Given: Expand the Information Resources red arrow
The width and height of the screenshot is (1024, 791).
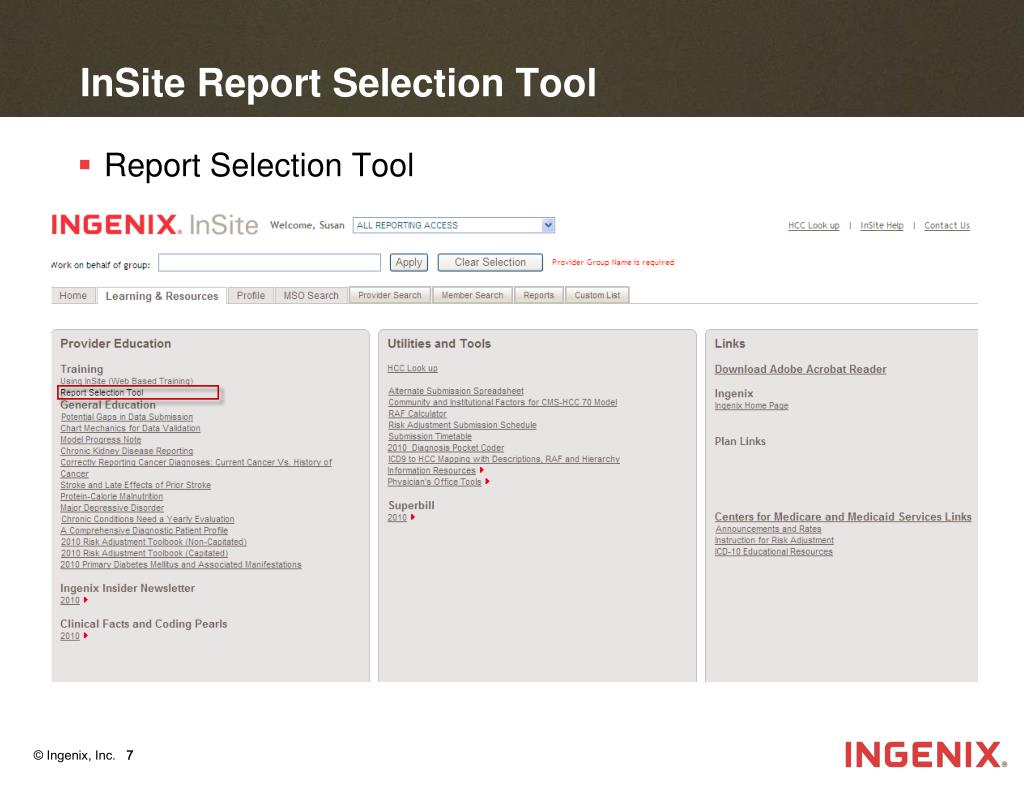Looking at the screenshot, I should coord(482,470).
